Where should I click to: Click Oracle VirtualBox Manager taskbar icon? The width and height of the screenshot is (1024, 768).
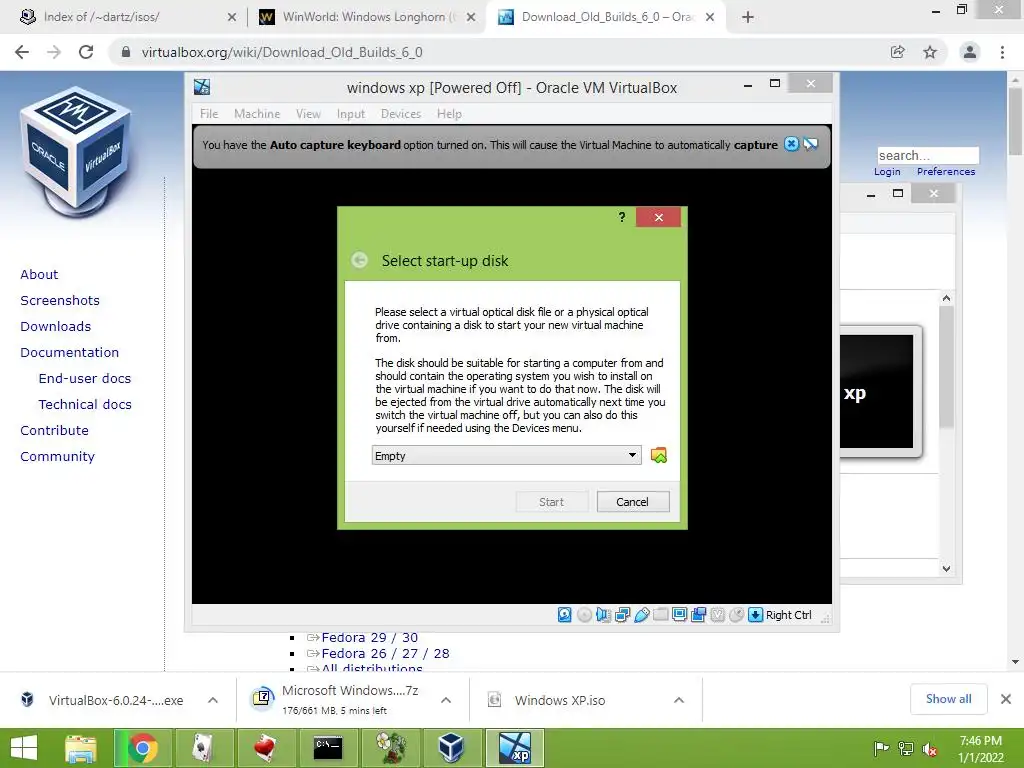coord(451,748)
